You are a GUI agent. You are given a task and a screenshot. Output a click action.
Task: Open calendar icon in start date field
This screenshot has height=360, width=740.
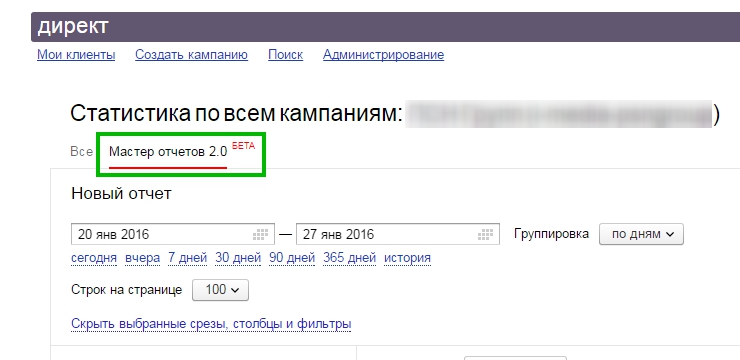pyautogui.click(x=261, y=234)
